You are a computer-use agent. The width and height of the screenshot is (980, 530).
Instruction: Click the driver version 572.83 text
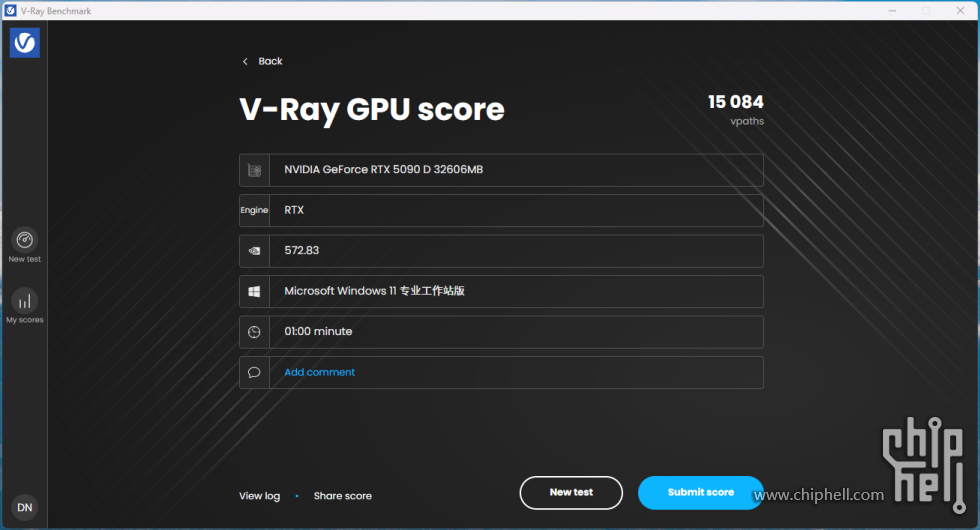(301, 250)
